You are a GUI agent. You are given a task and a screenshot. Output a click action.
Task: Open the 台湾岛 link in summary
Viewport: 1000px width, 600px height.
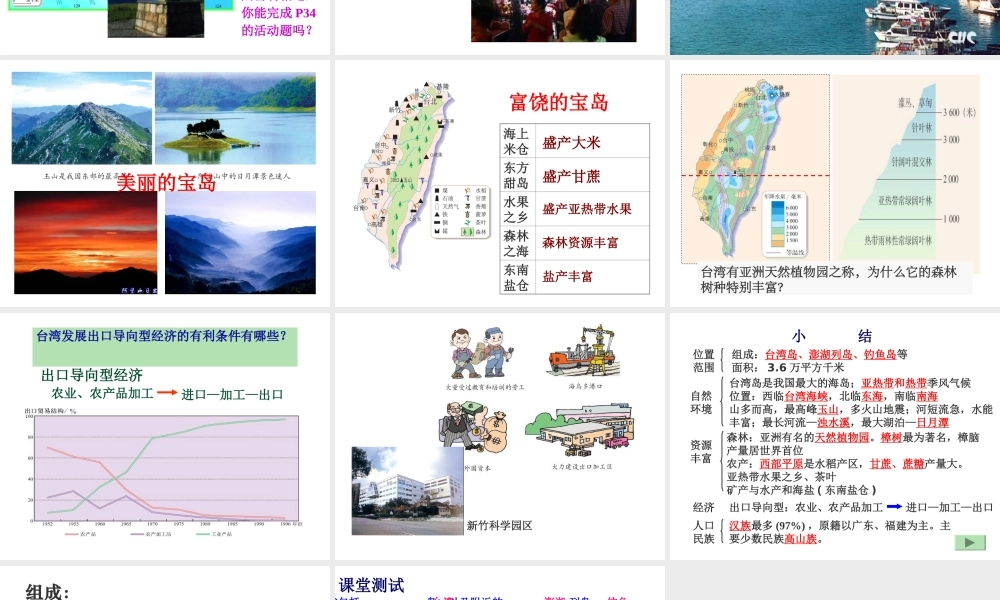[781, 355]
